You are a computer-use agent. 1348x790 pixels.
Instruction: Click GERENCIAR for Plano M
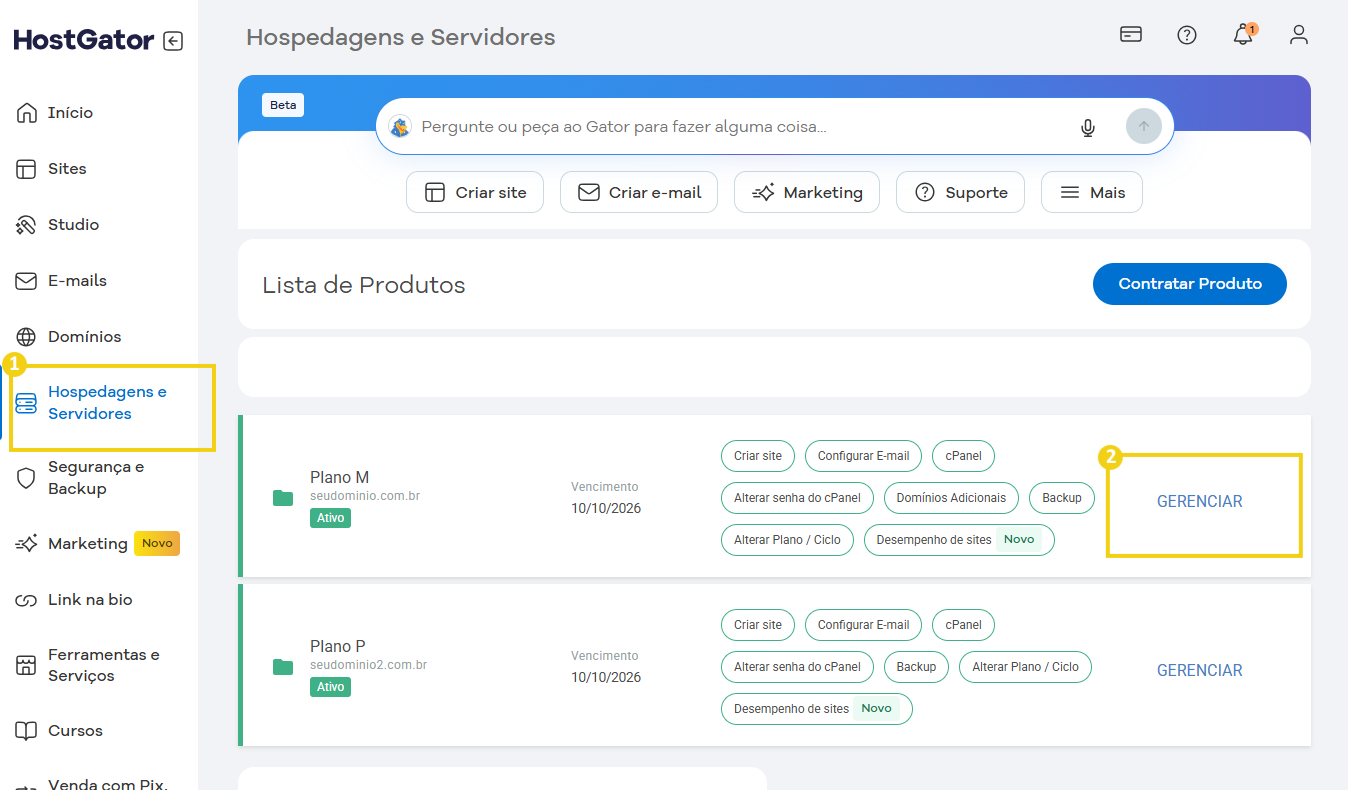(x=1199, y=502)
